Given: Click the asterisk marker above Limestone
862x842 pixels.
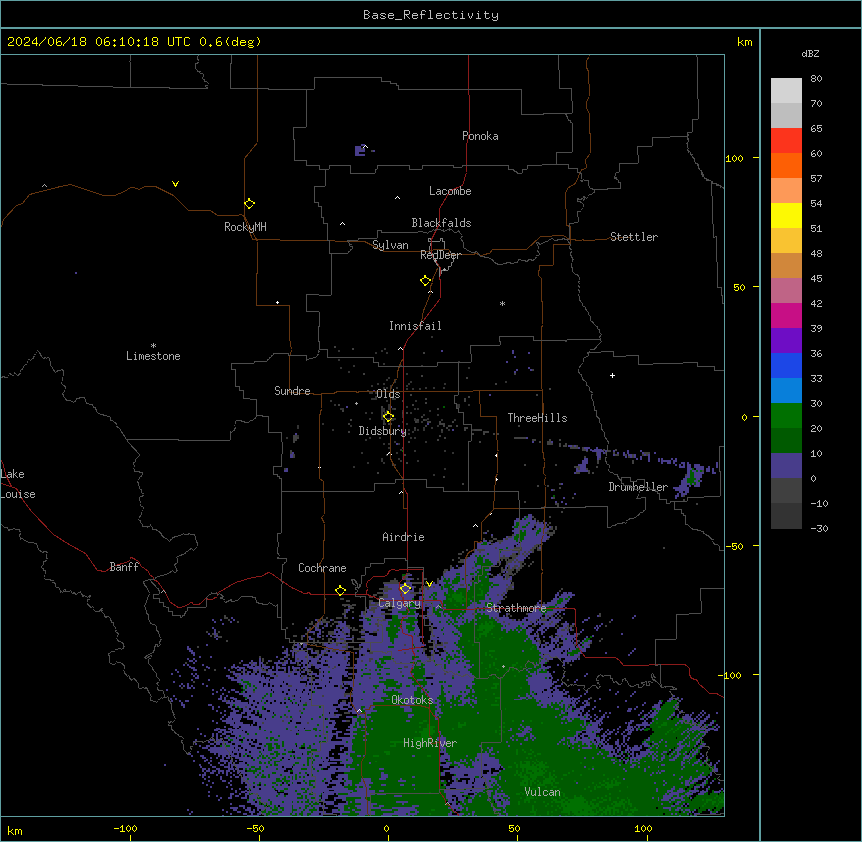Looking at the screenshot, I should (153, 346).
